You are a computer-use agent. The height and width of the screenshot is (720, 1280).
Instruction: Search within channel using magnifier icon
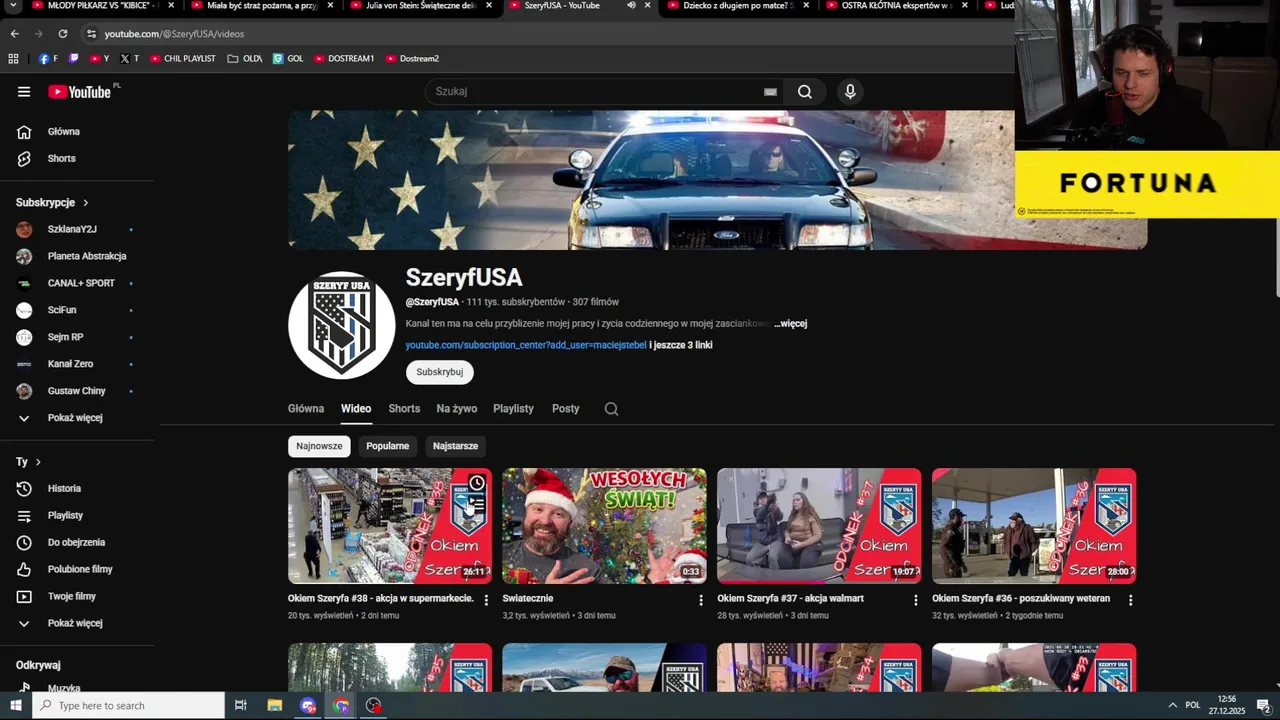coord(611,408)
